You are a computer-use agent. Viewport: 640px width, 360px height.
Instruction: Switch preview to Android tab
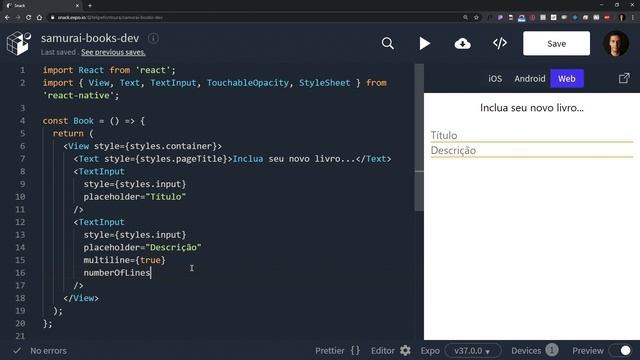pos(529,78)
